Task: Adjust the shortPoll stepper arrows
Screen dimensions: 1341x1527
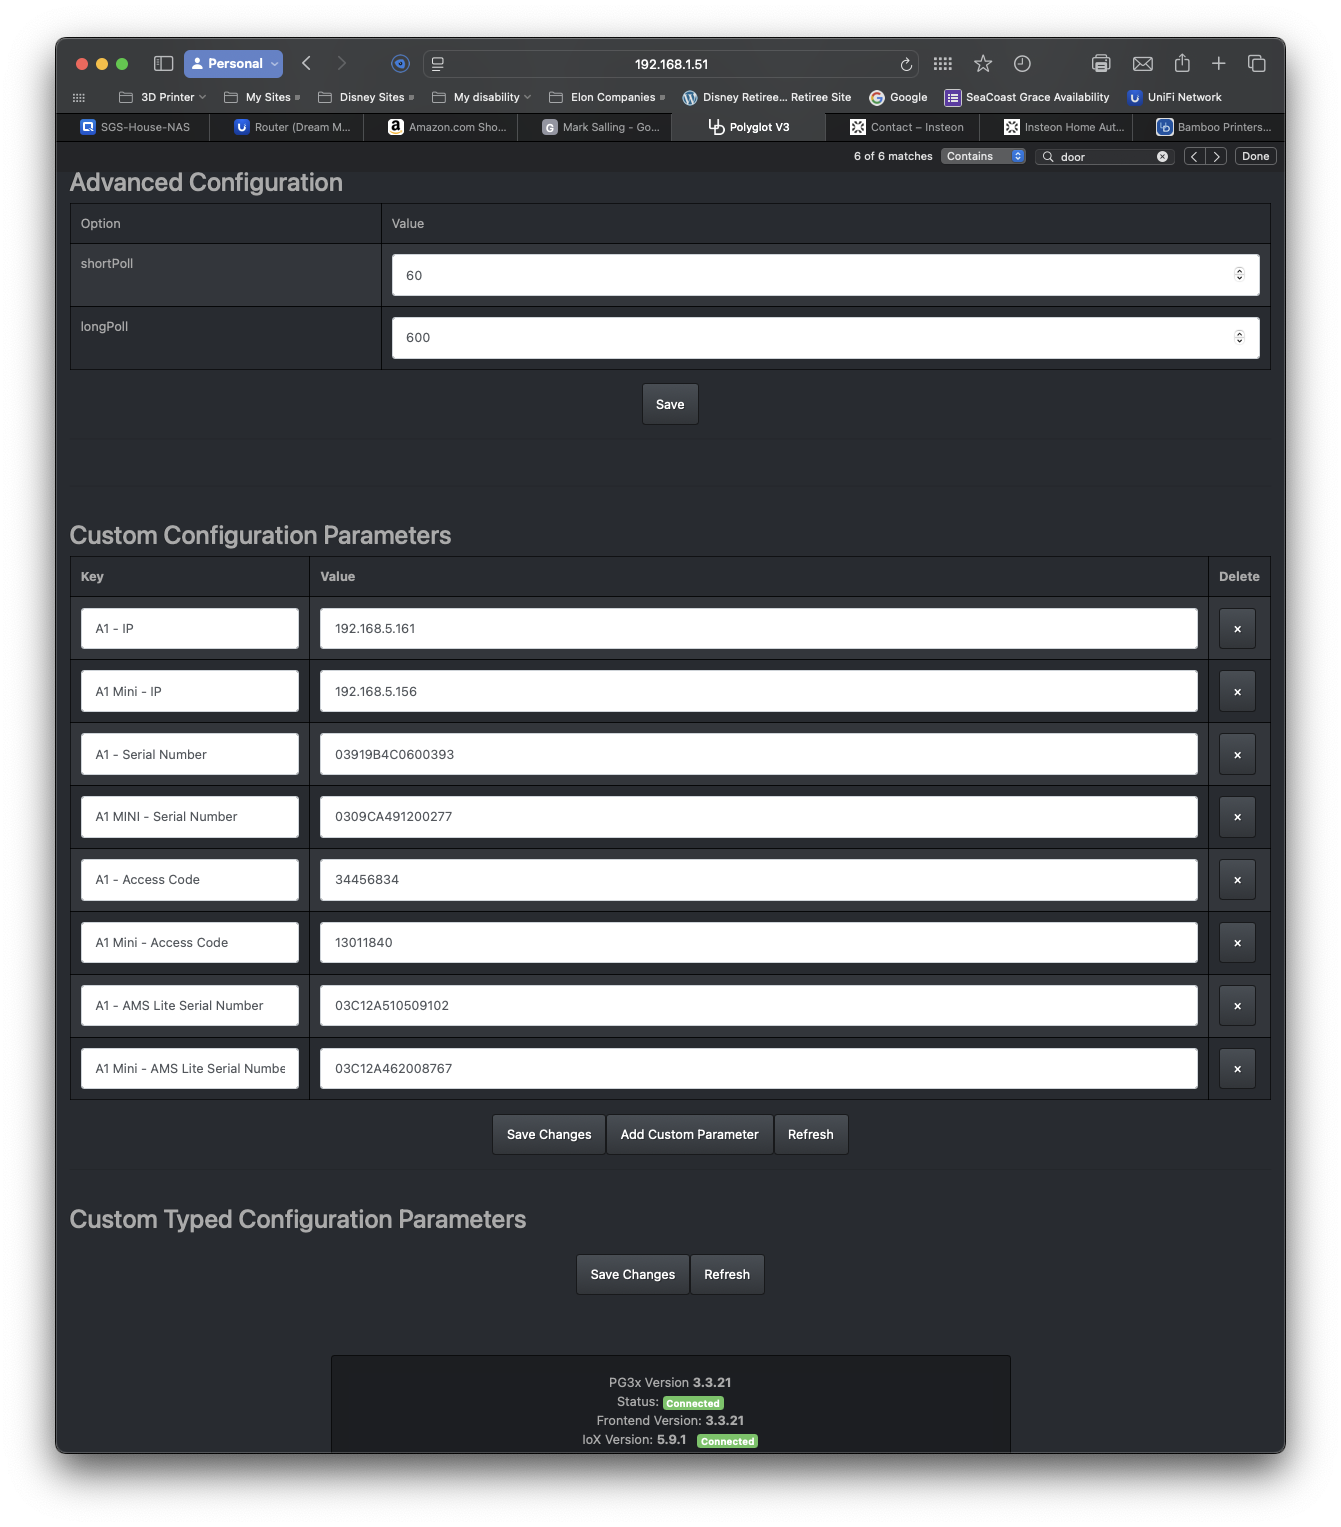Action: pos(1239,274)
